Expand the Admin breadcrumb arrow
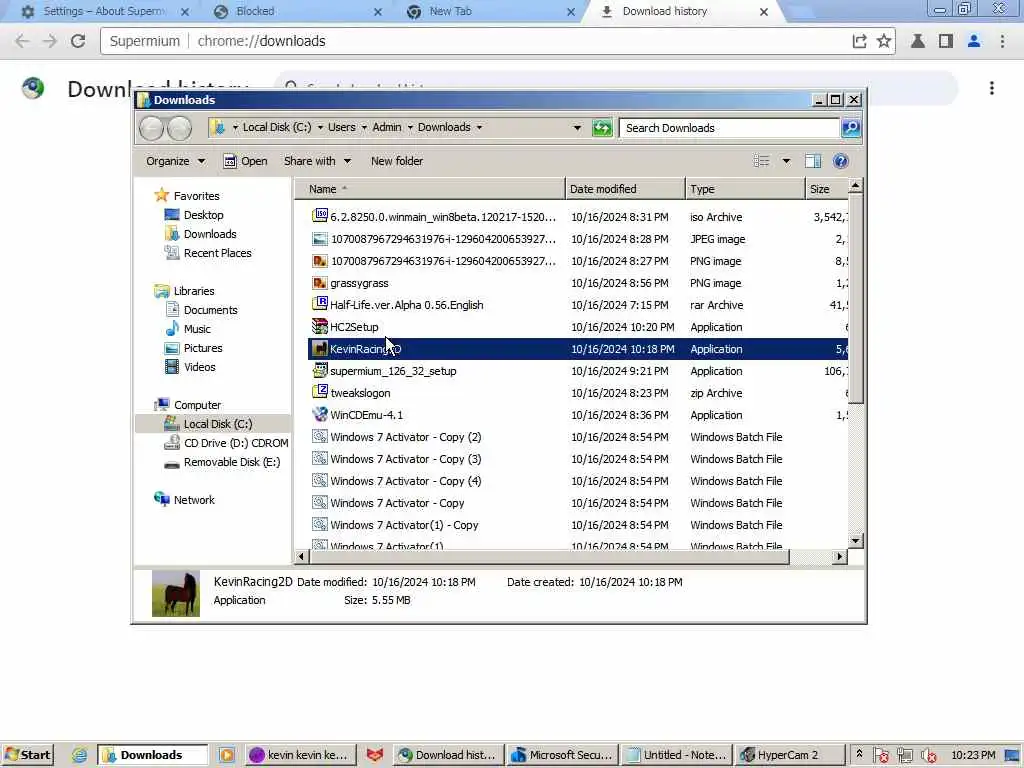The image size is (1024, 768). pyautogui.click(x=410, y=127)
